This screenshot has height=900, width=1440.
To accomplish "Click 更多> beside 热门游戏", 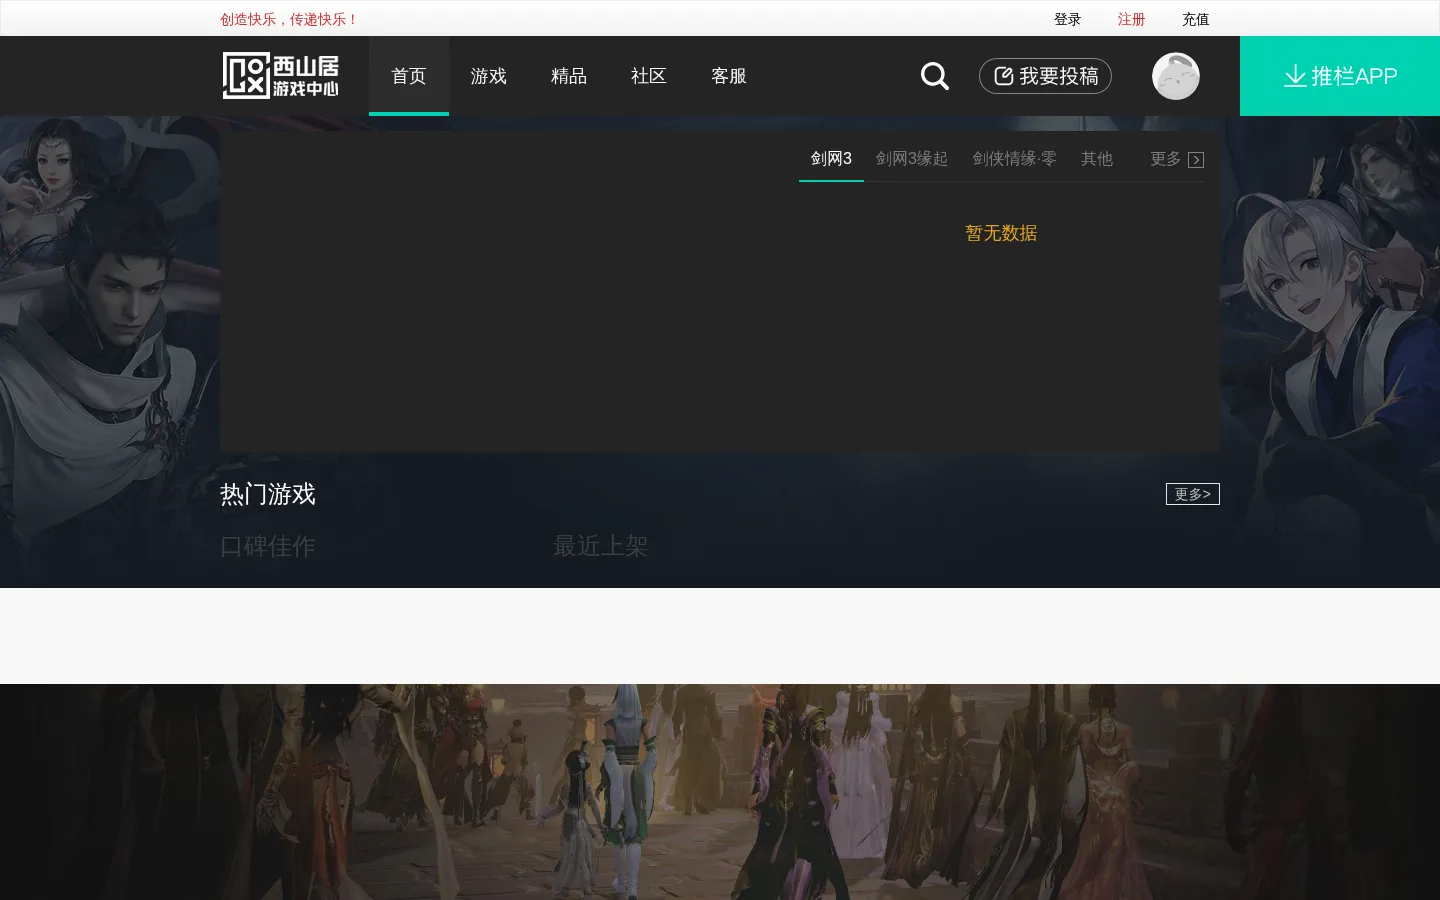I will point(1193,494).
